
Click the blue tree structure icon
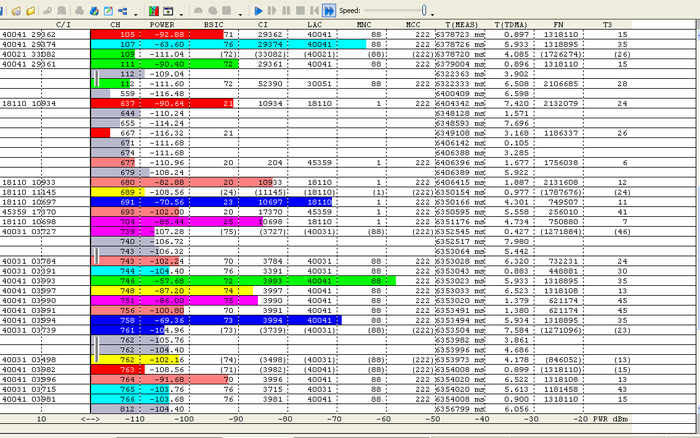(122, 11)
